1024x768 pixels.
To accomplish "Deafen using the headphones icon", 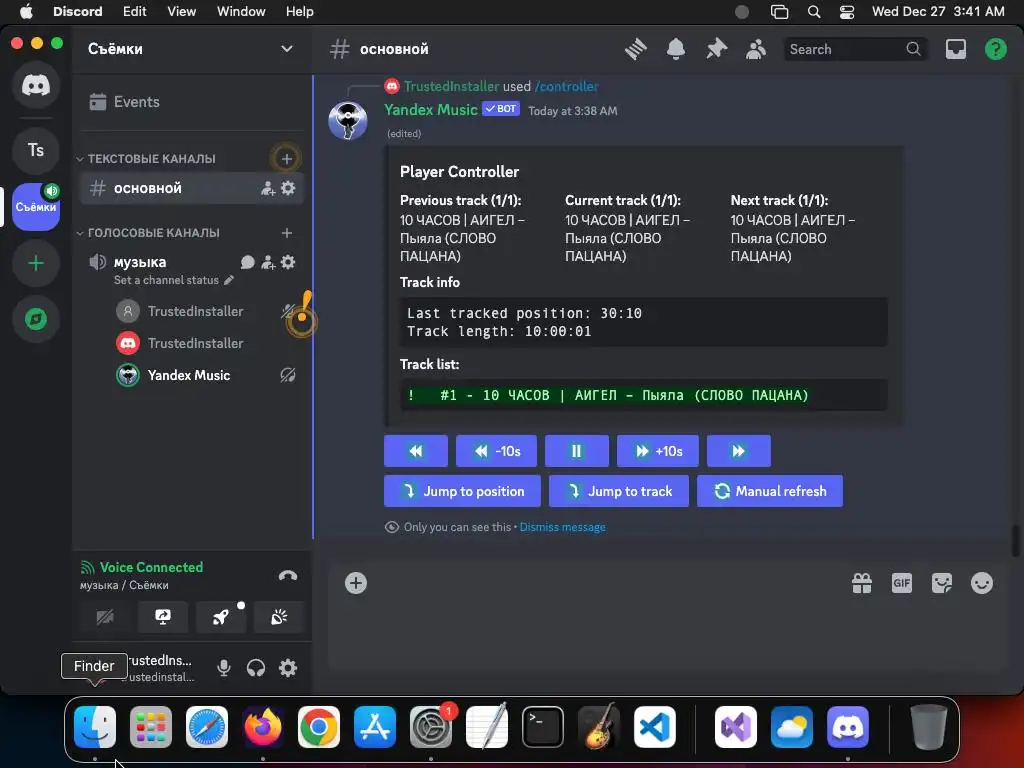I will pos(256,668).
